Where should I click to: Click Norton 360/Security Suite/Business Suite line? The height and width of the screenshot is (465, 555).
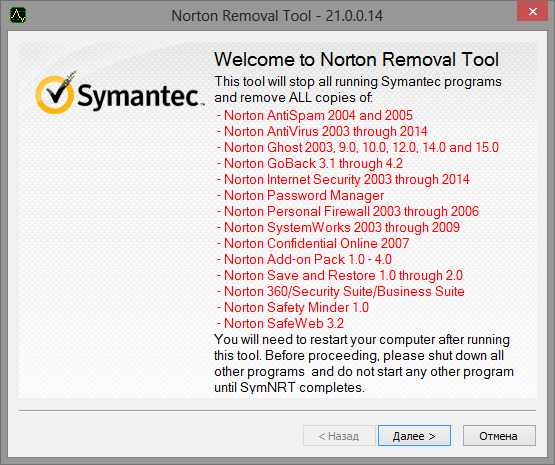click(x=341, y=291)
